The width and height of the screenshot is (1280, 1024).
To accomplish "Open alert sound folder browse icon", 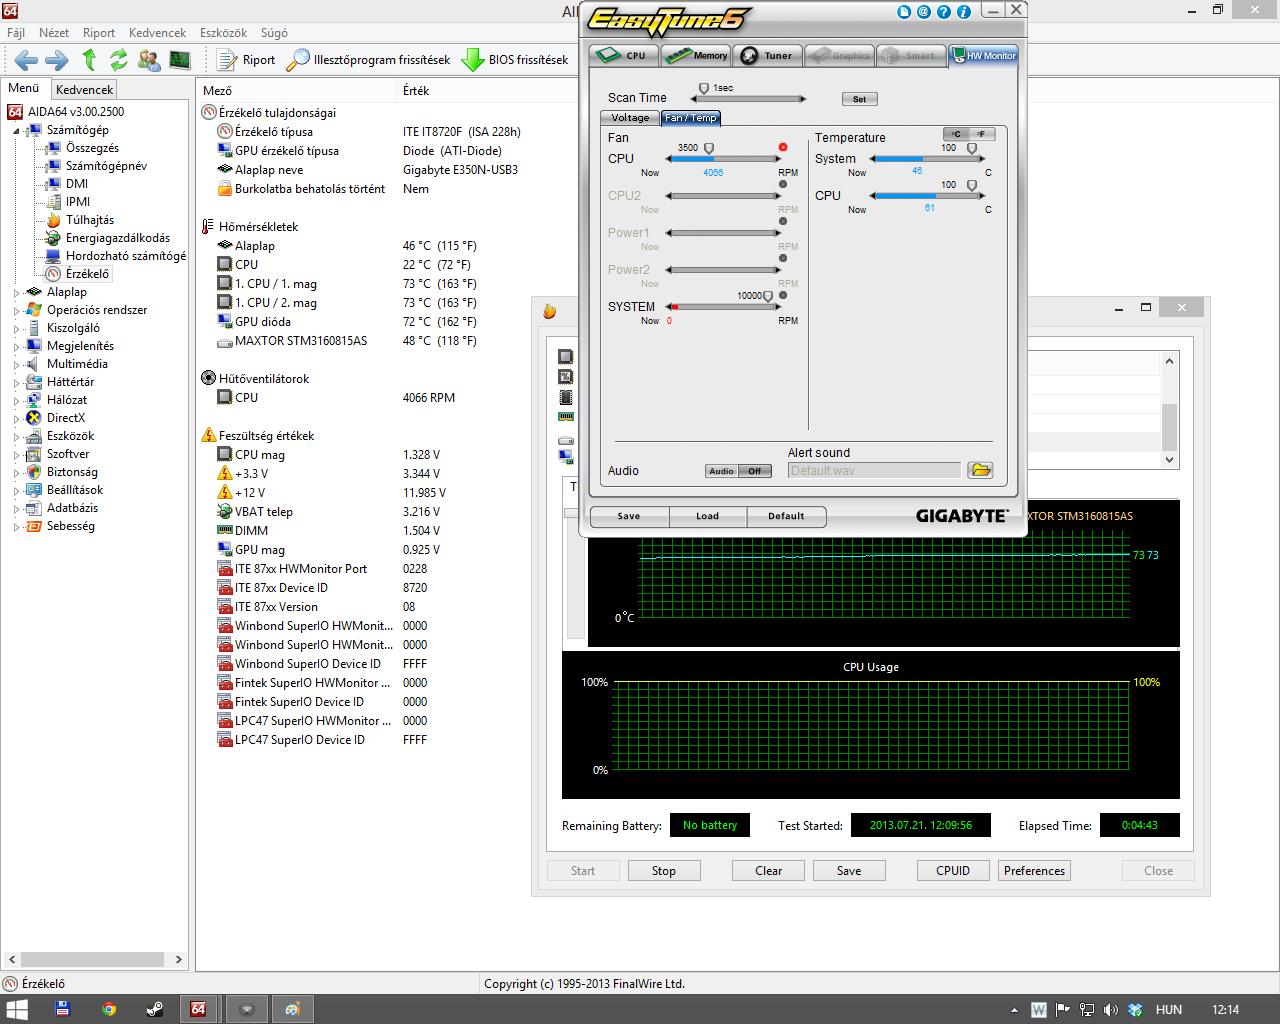I will [x=980, y=470].
